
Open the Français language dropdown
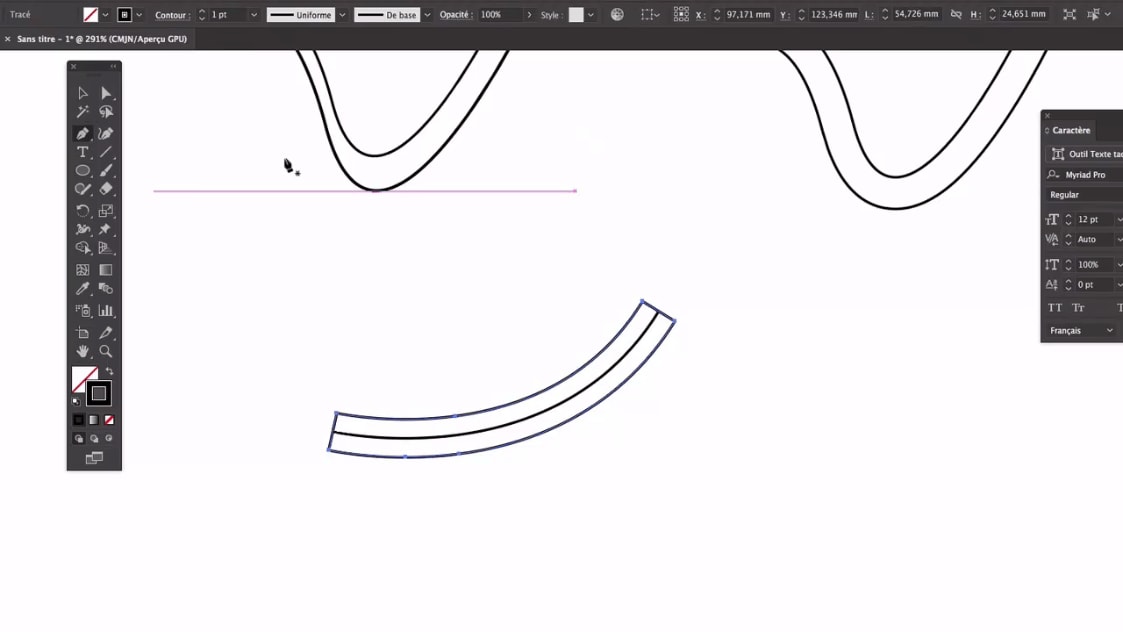tap(1082, 330)
